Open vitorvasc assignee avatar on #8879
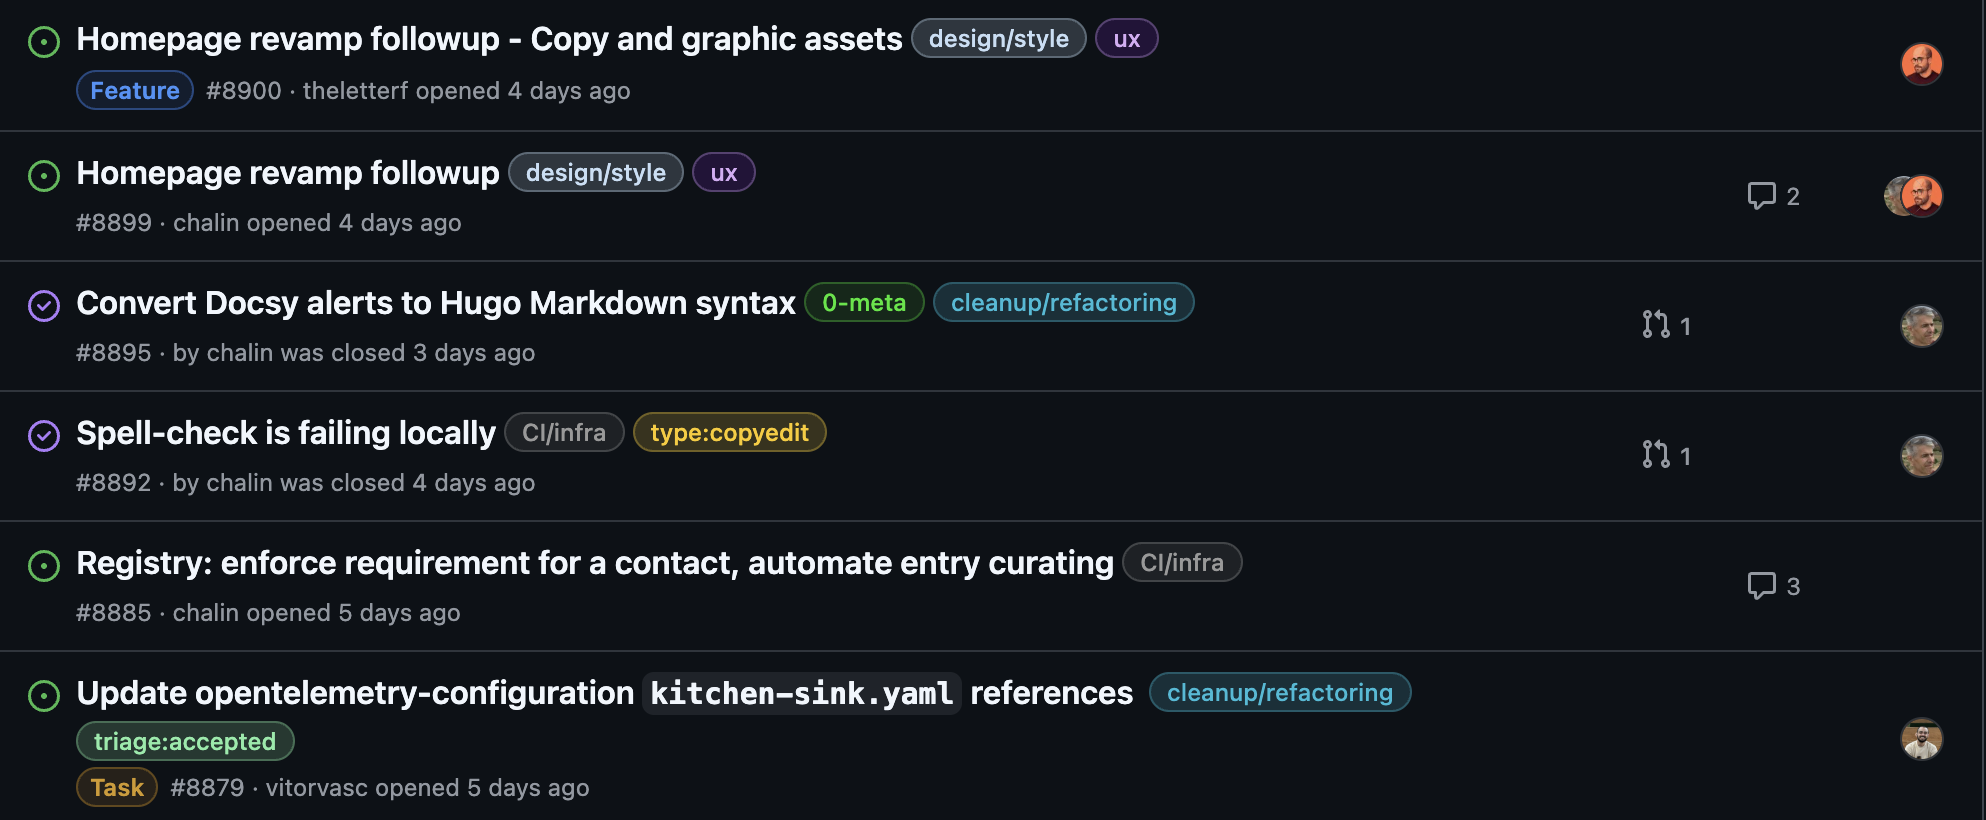 point(1921,740)
